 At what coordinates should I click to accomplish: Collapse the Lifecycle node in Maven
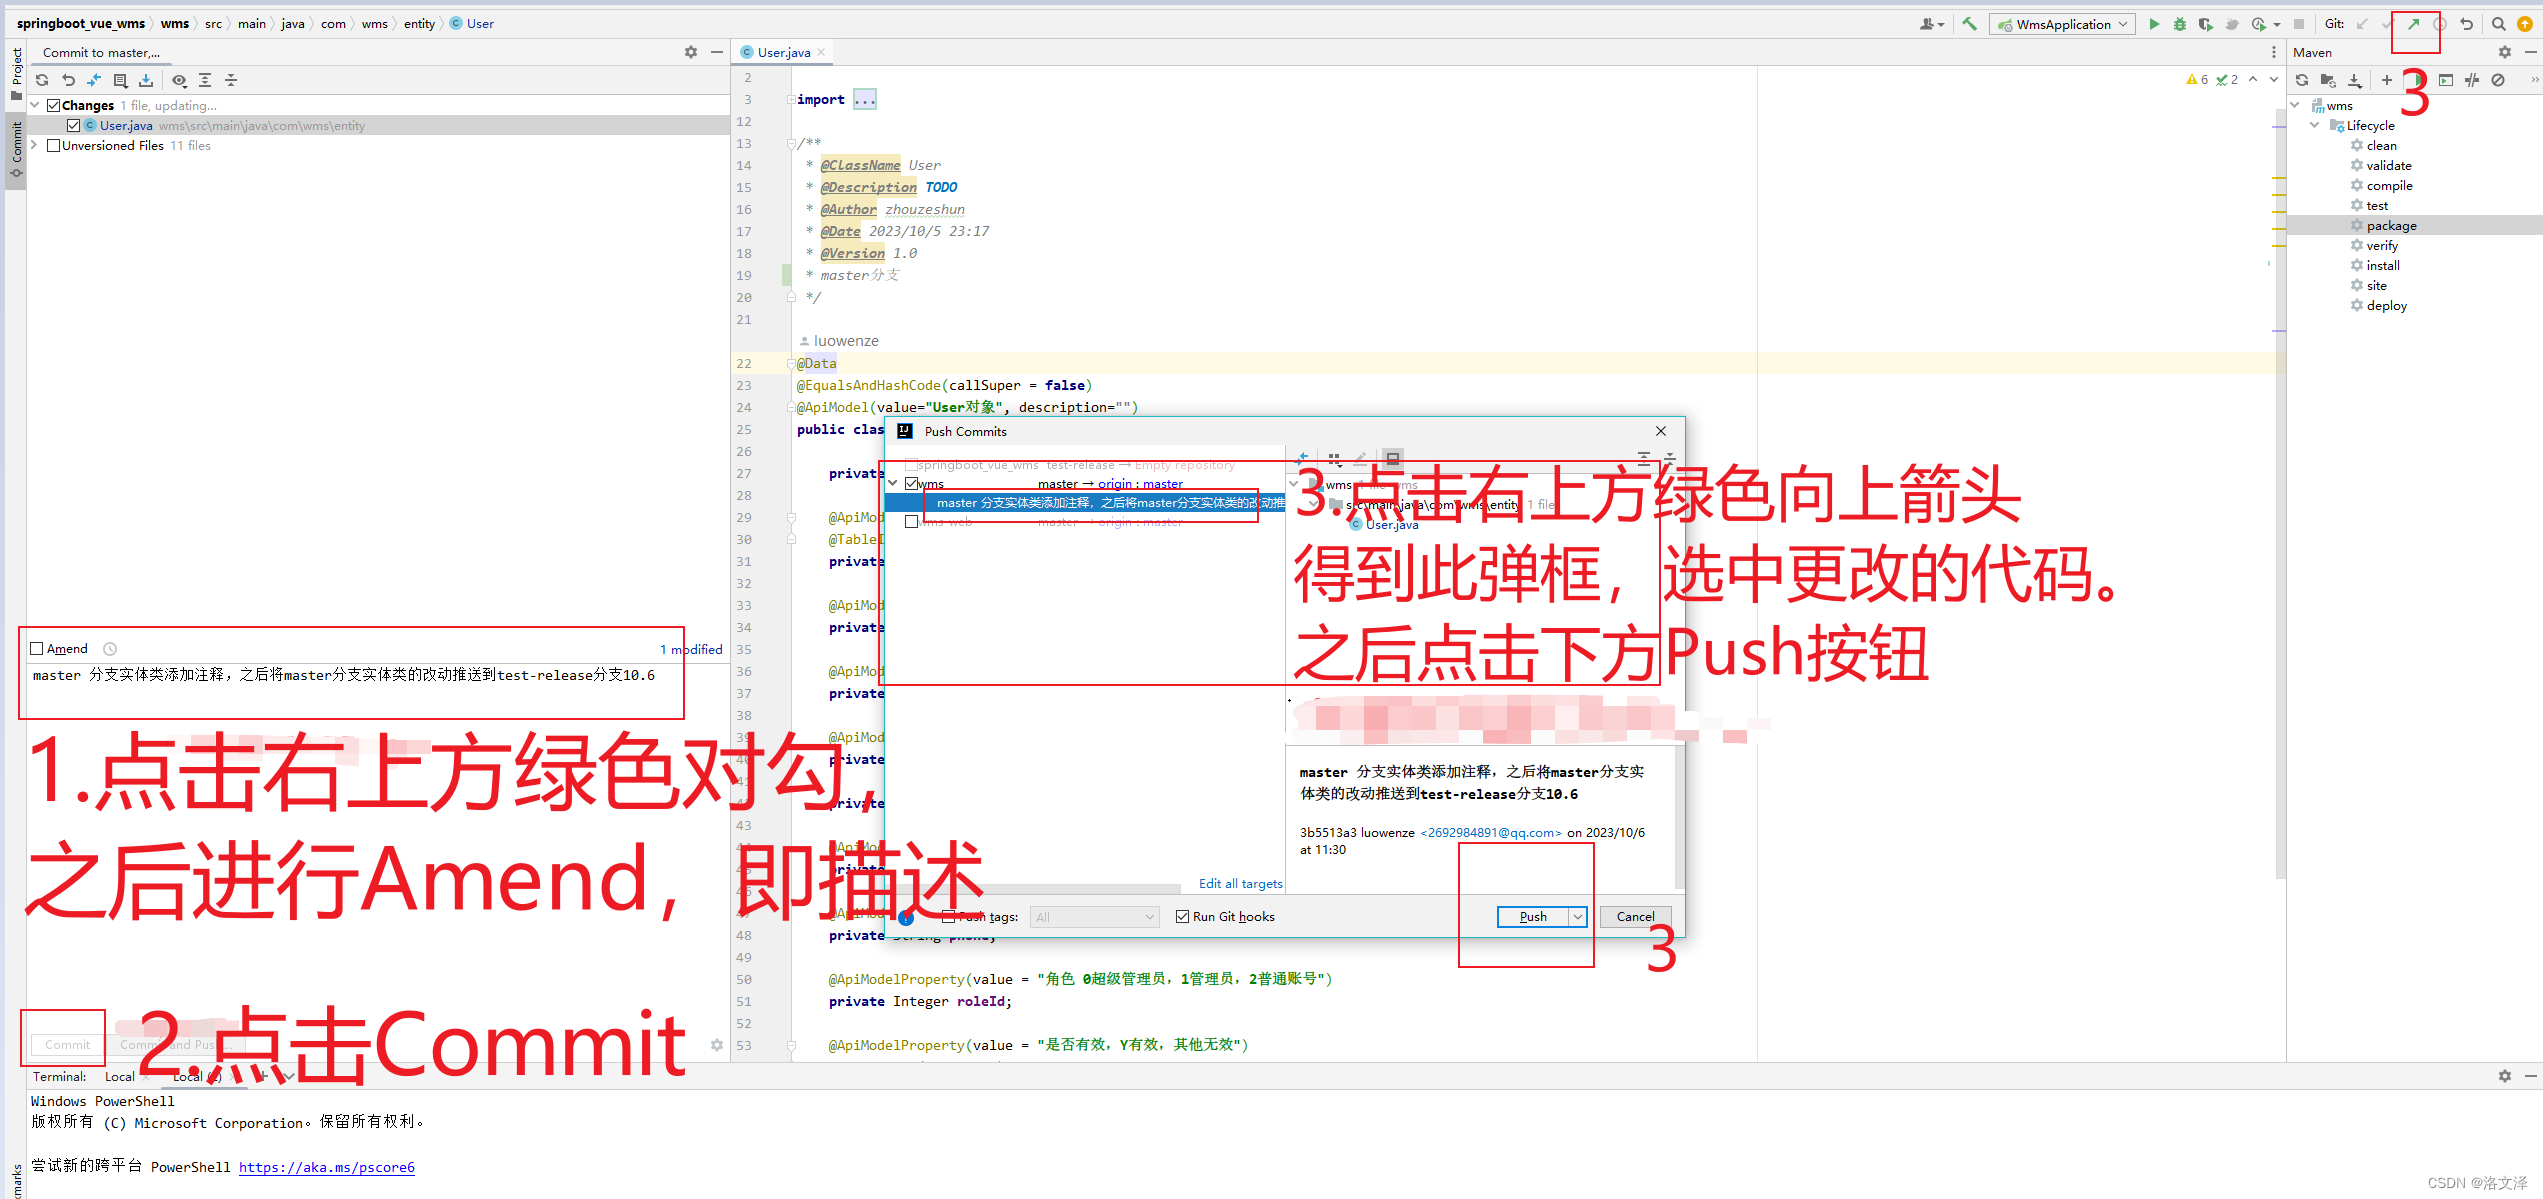2315,125
